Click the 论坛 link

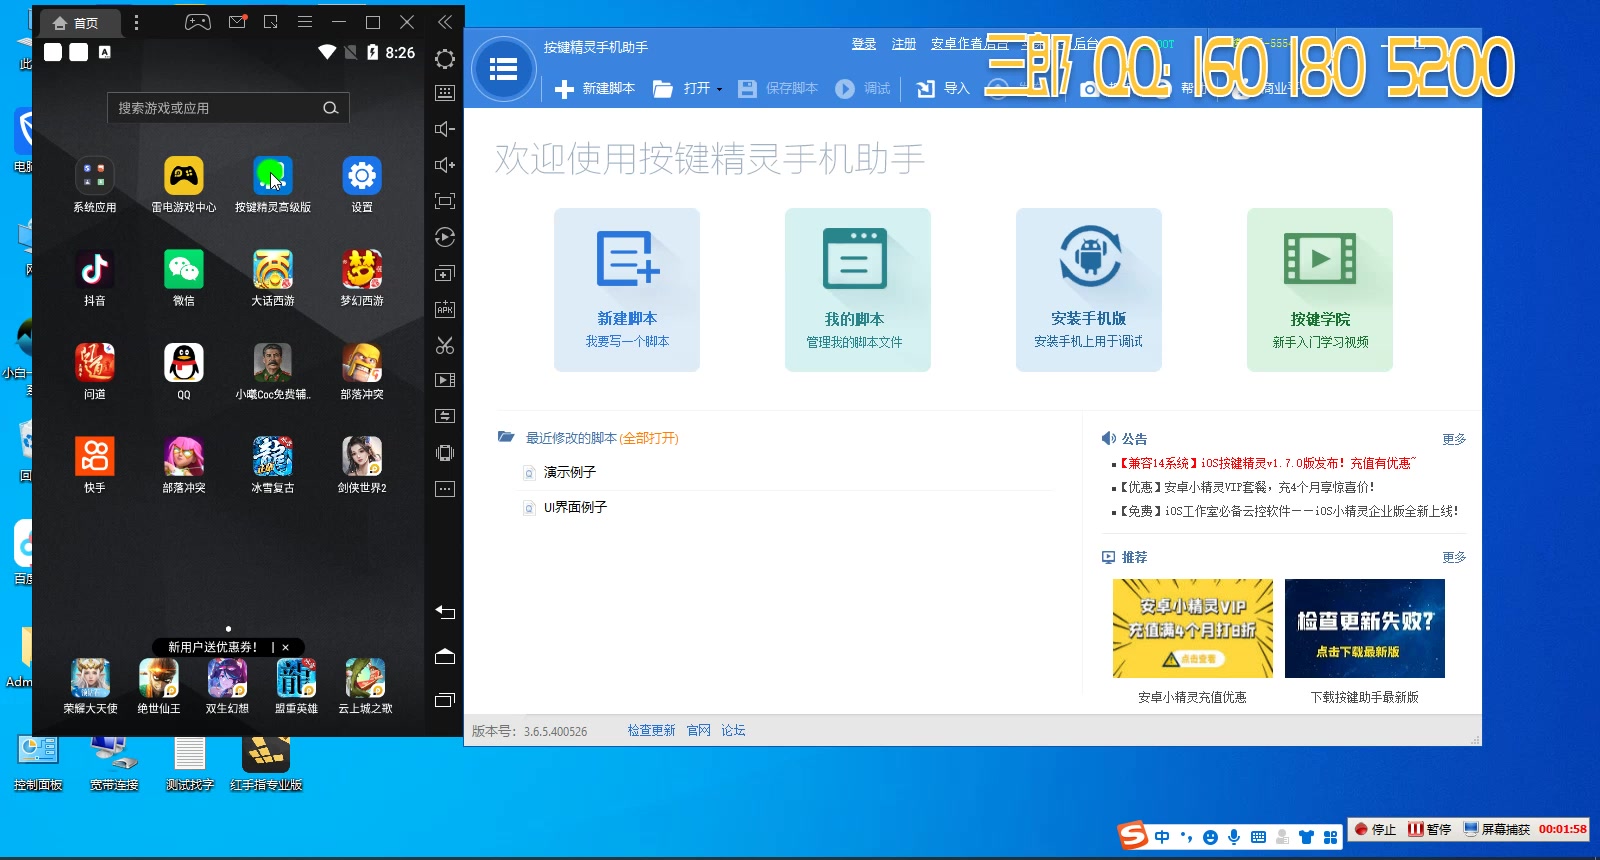733,731
